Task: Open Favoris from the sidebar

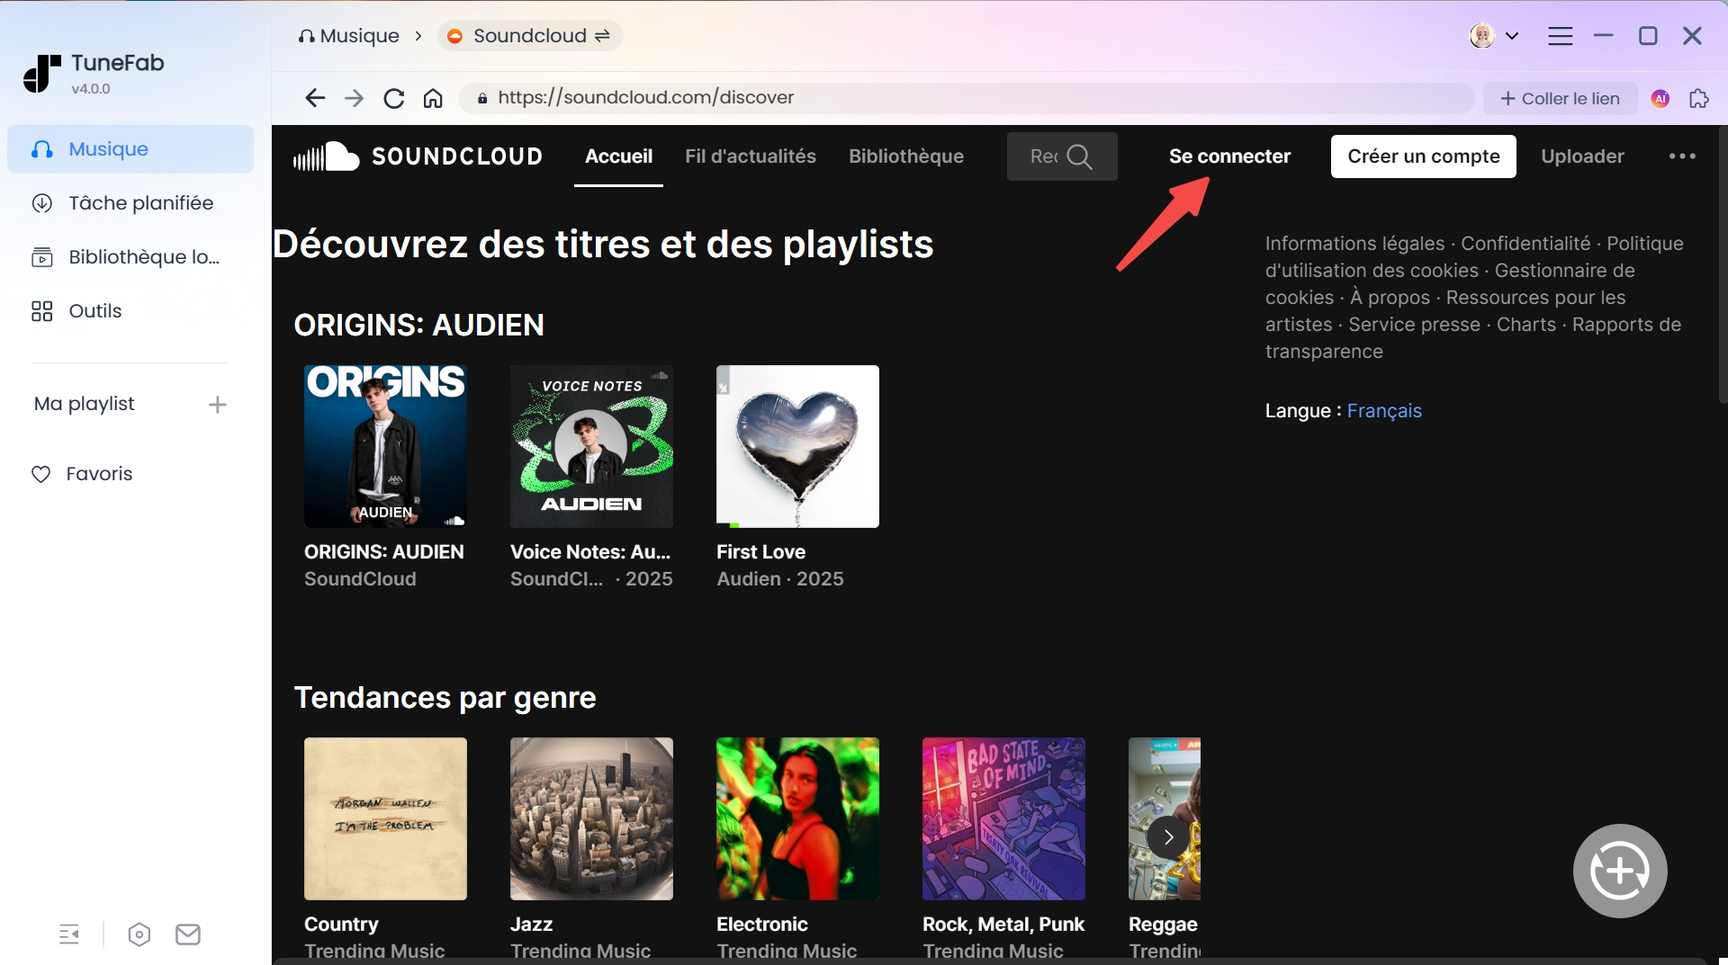Action: click(x=99, y=473)
